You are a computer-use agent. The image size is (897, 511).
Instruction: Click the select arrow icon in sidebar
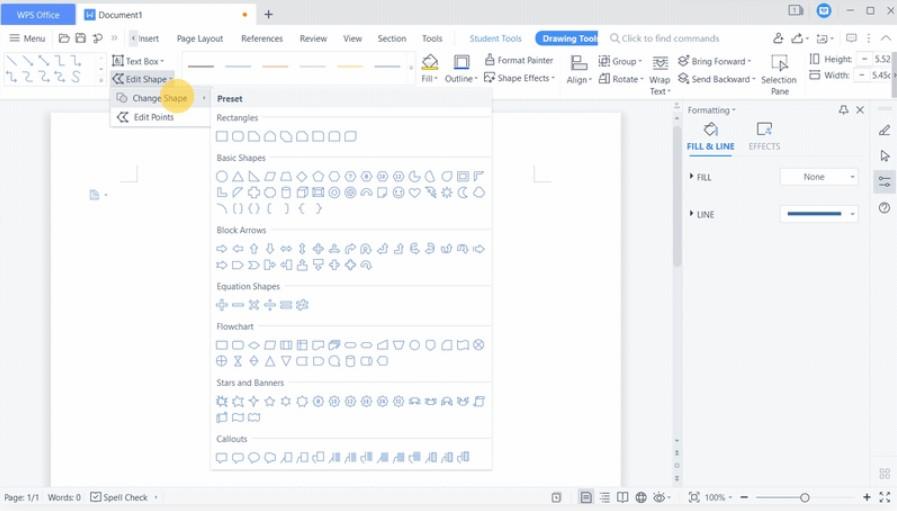point(884,156)
